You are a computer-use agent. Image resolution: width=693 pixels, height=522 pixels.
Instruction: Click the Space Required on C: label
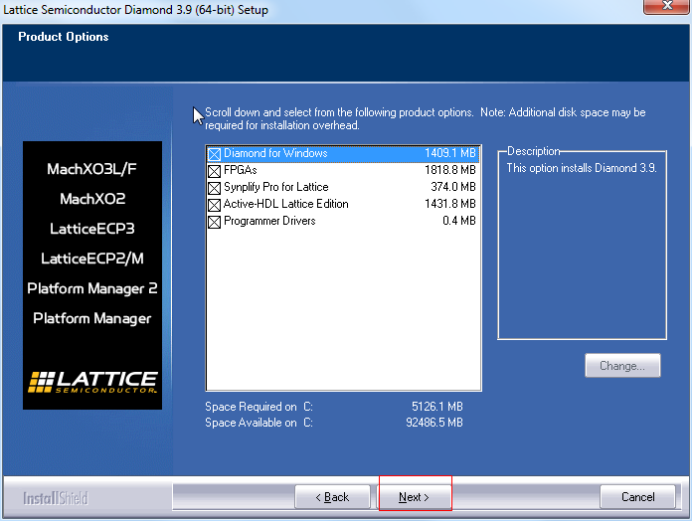(x=259, y=407)
